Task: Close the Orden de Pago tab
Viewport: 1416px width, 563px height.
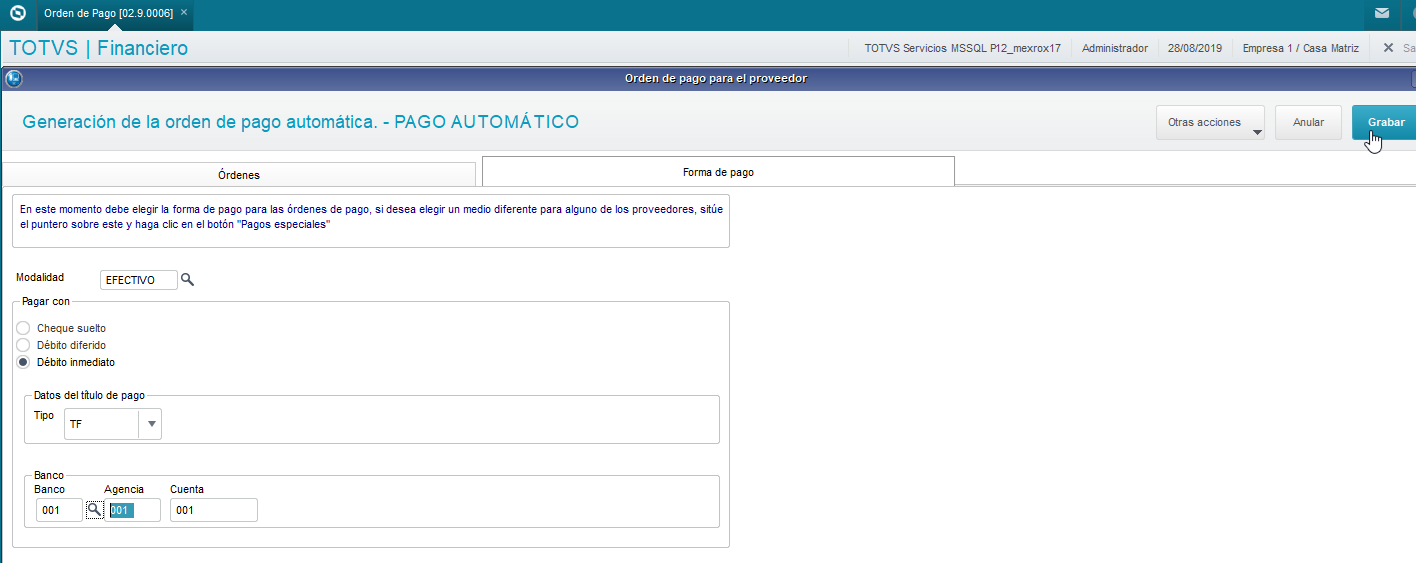Action: (x=183, y=12)
